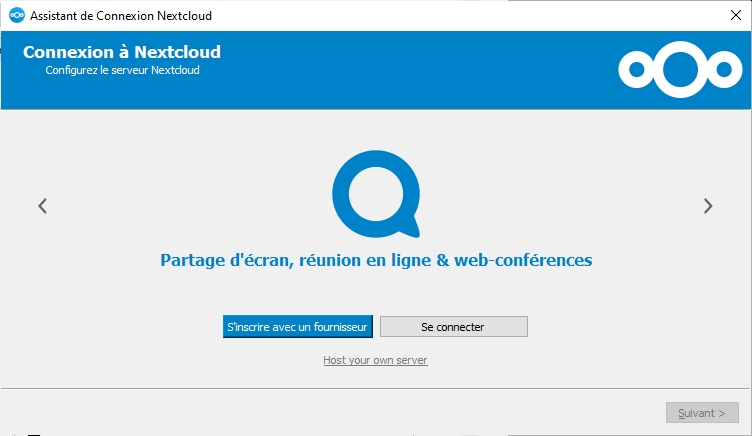752x436 pixels.
Task: Click the large center ring of Nextcloud logo
Action: pyautogui.click(x=677, y=69)
